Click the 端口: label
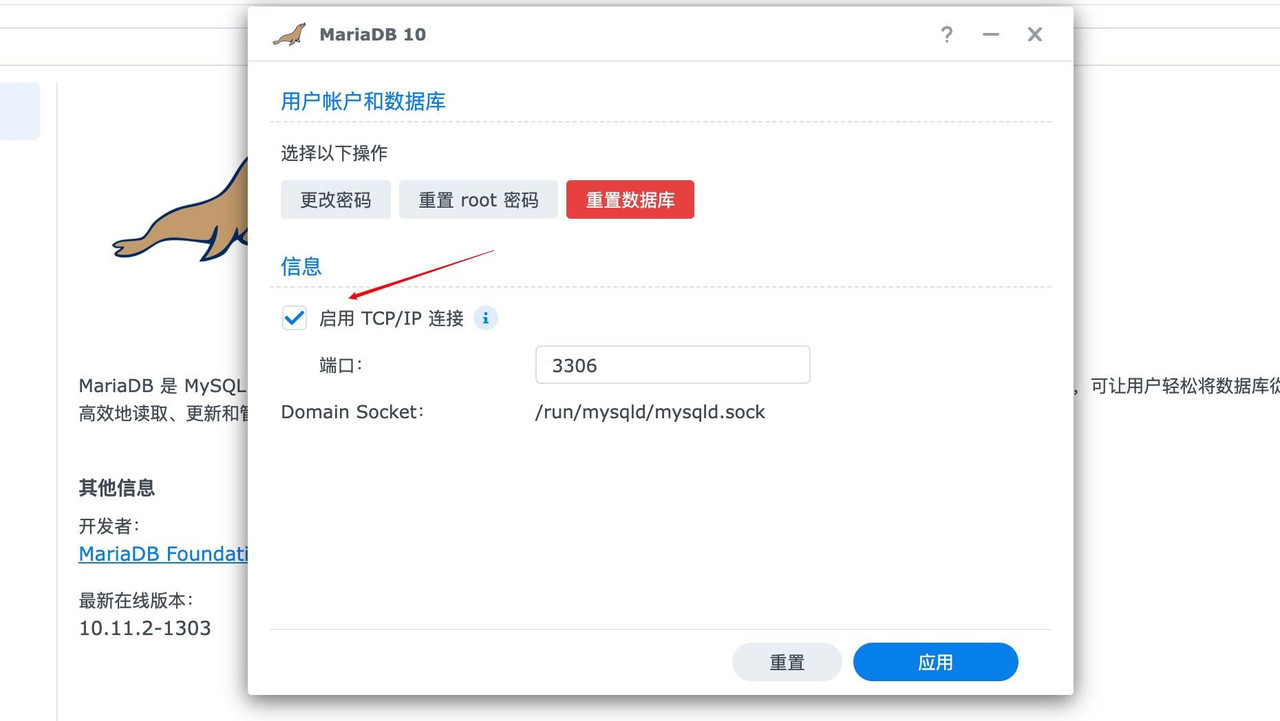Image resolution: width=1280 pixels, height=721 pixels. [341, 365]
